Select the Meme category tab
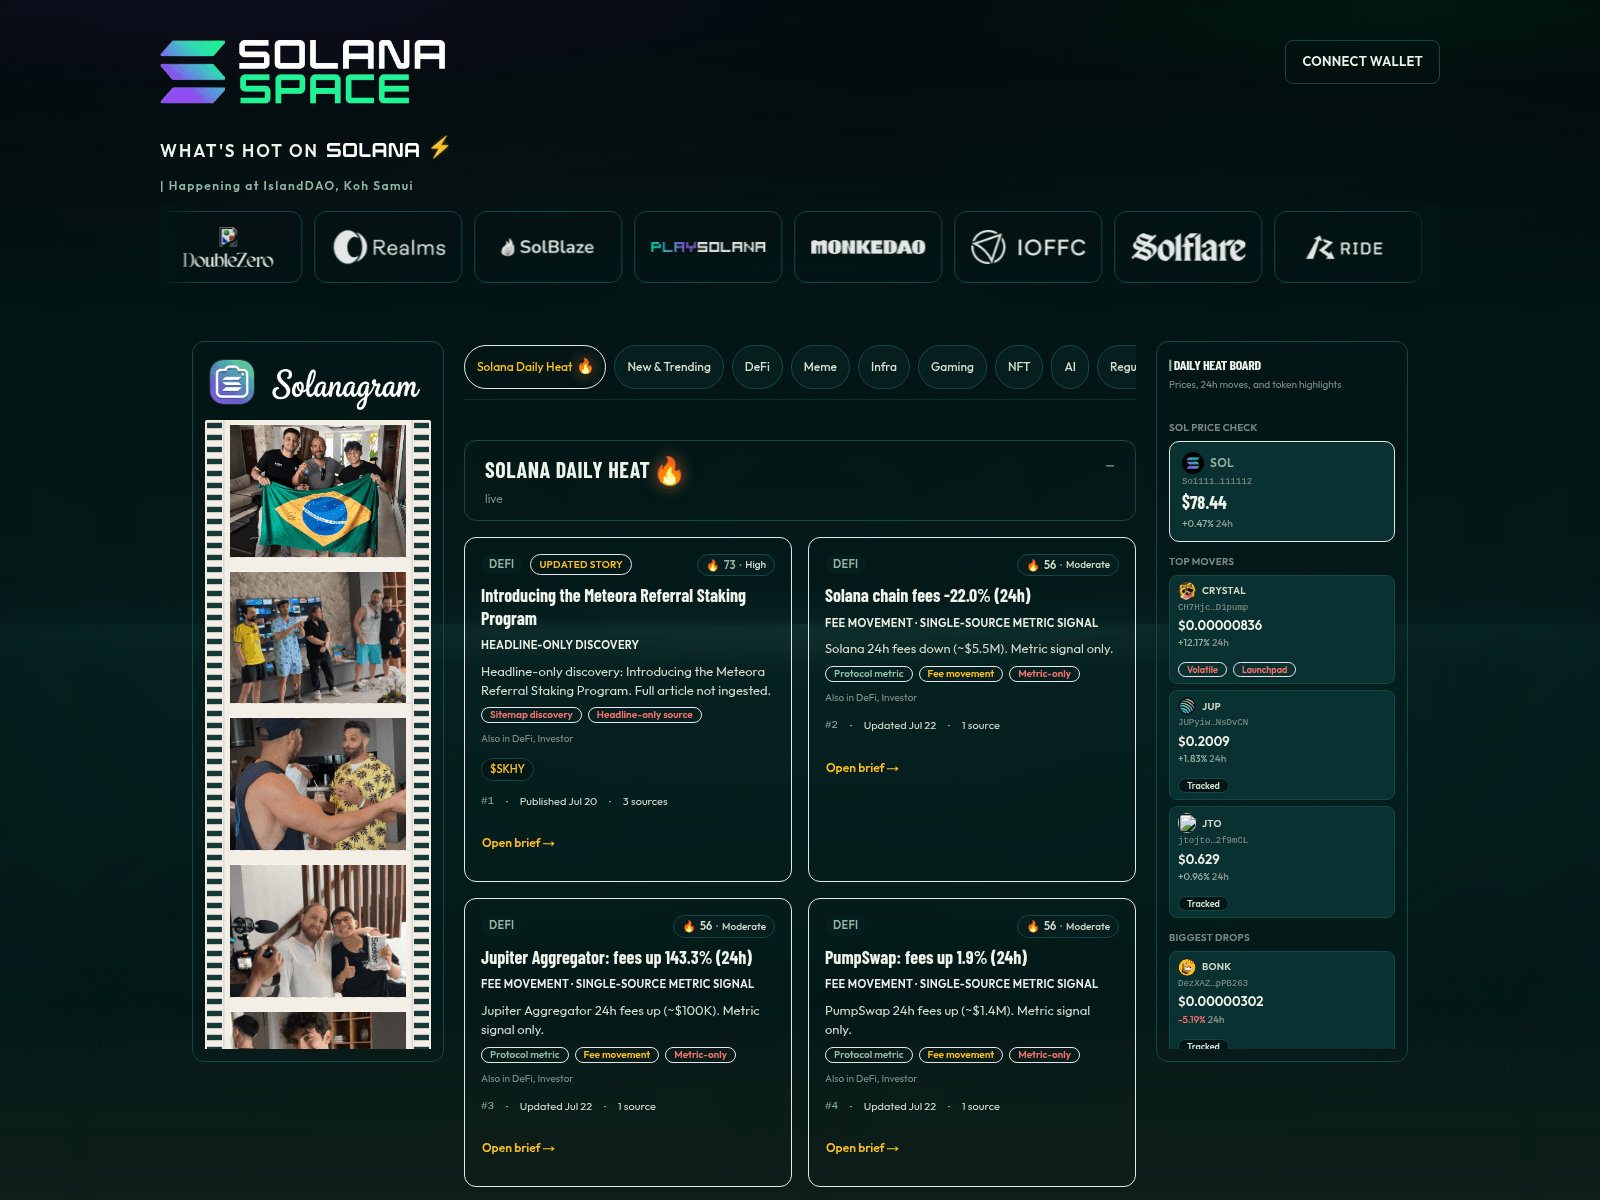 coord(820,367)
